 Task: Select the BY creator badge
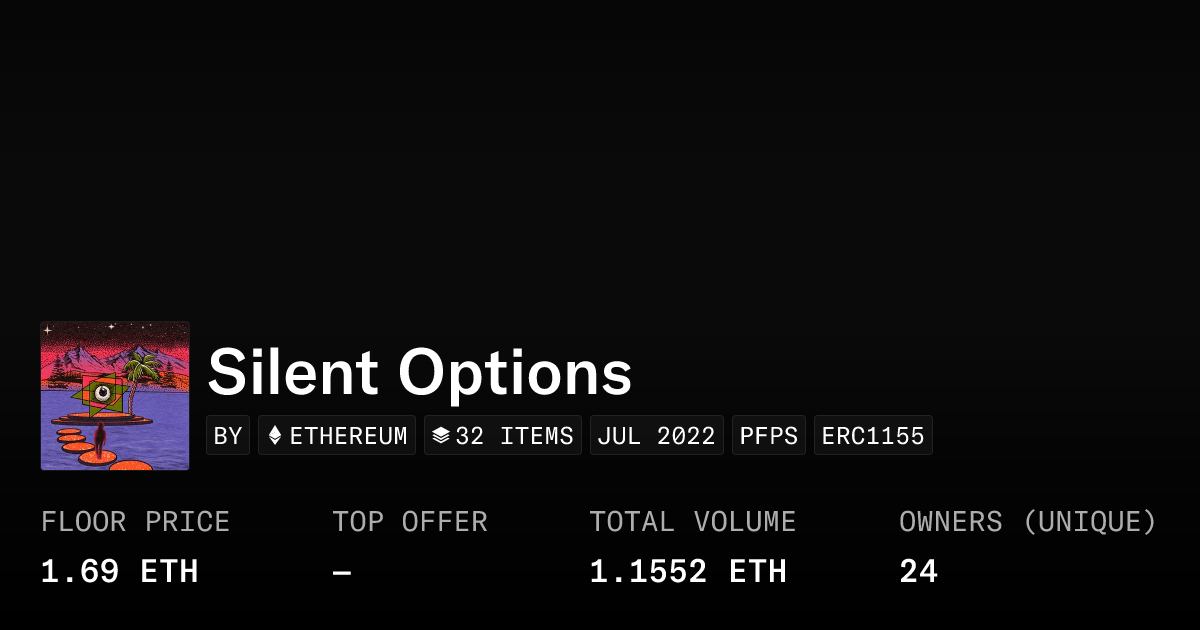click(228, 436)
